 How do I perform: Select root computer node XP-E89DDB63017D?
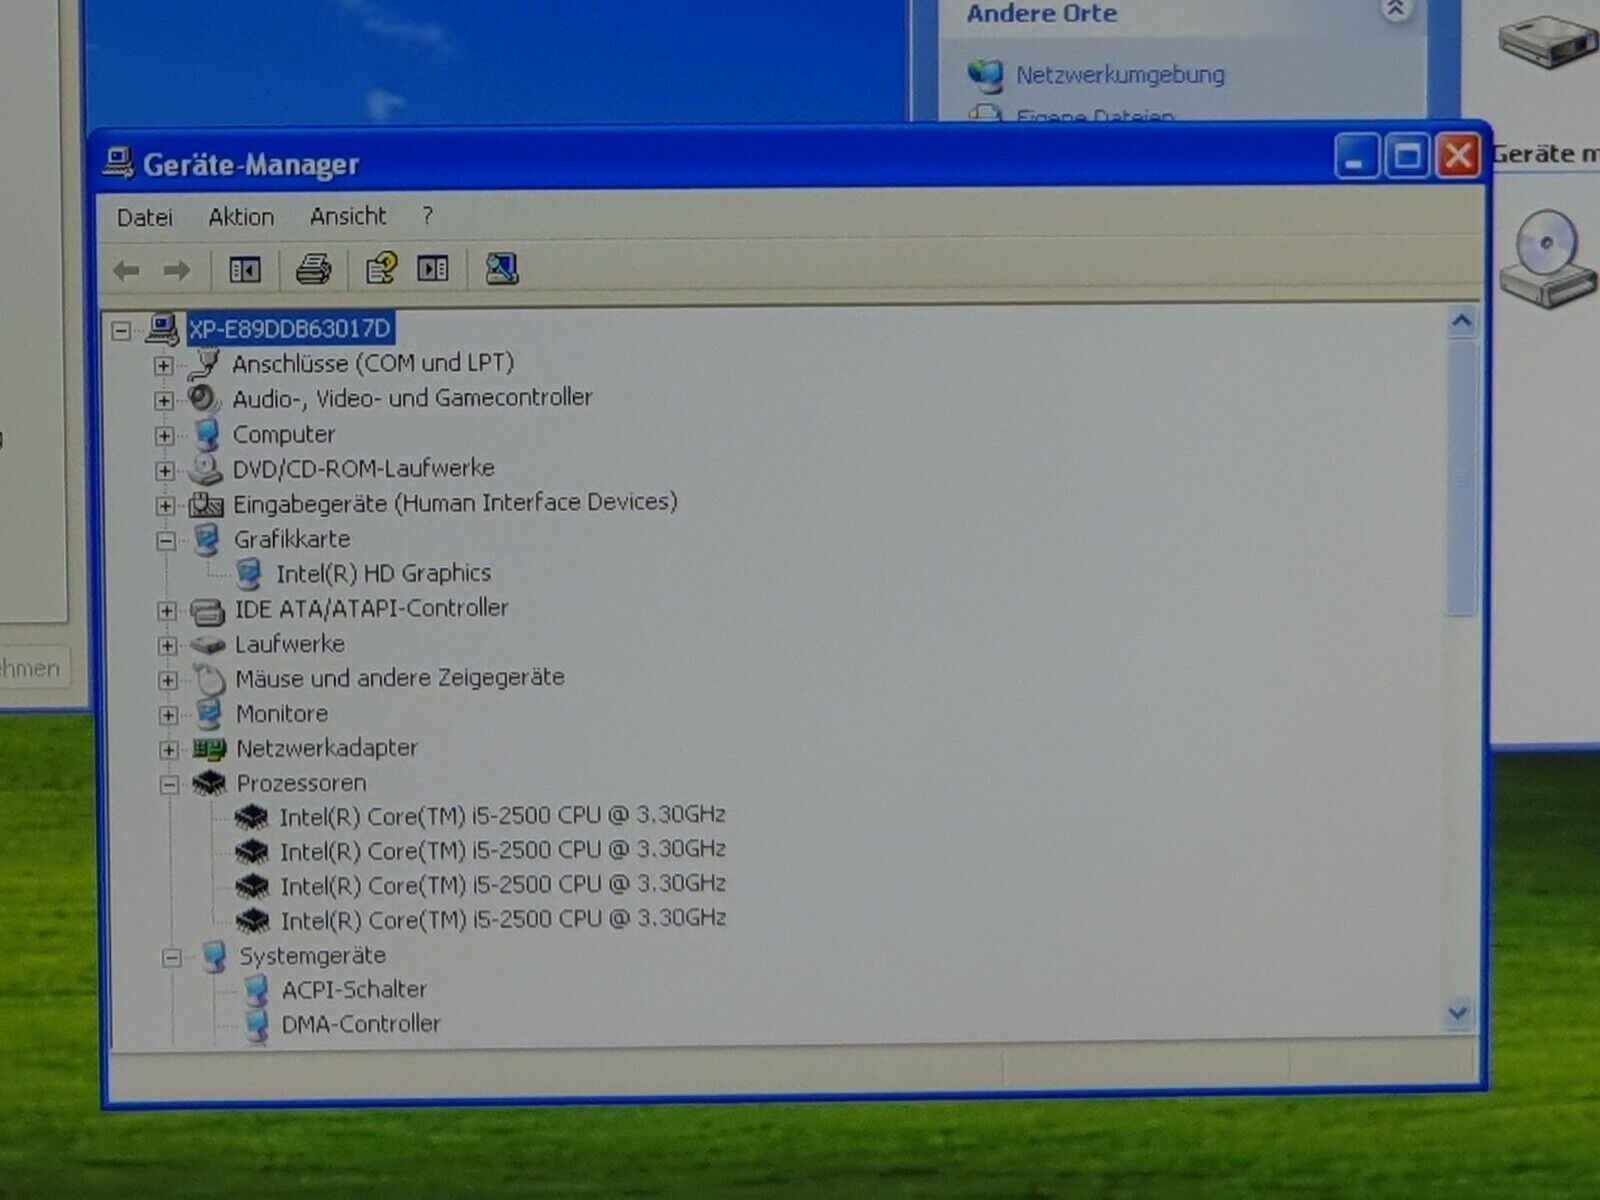click(290, 329)
